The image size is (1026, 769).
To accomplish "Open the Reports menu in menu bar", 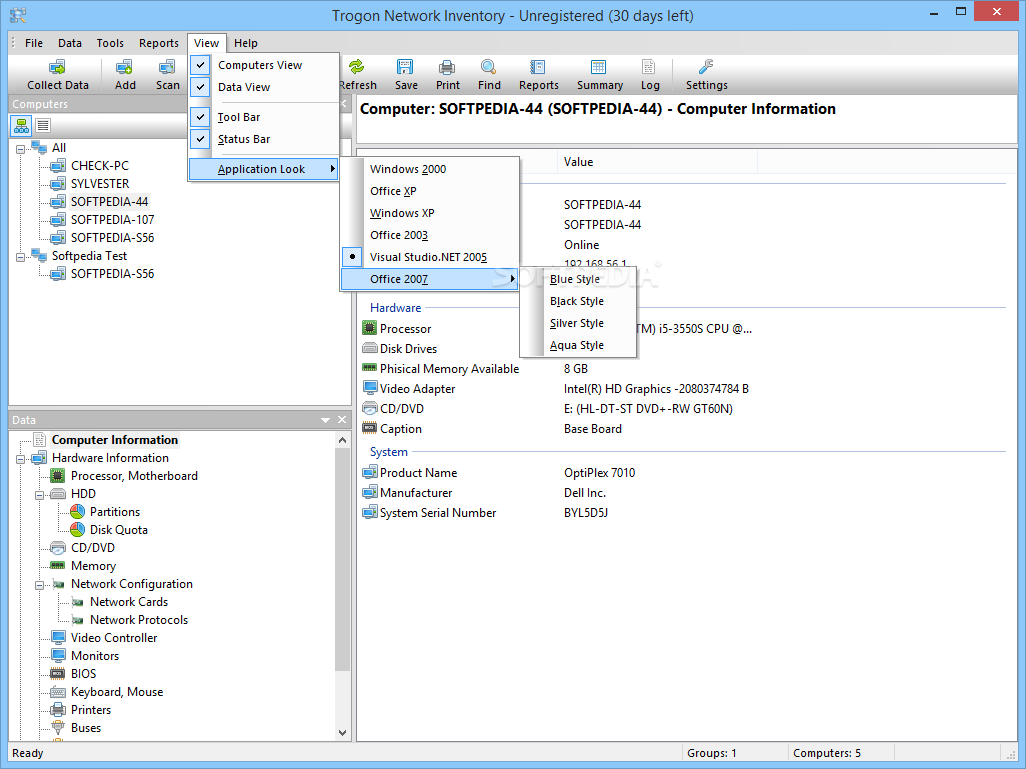I will click(159, 43).
